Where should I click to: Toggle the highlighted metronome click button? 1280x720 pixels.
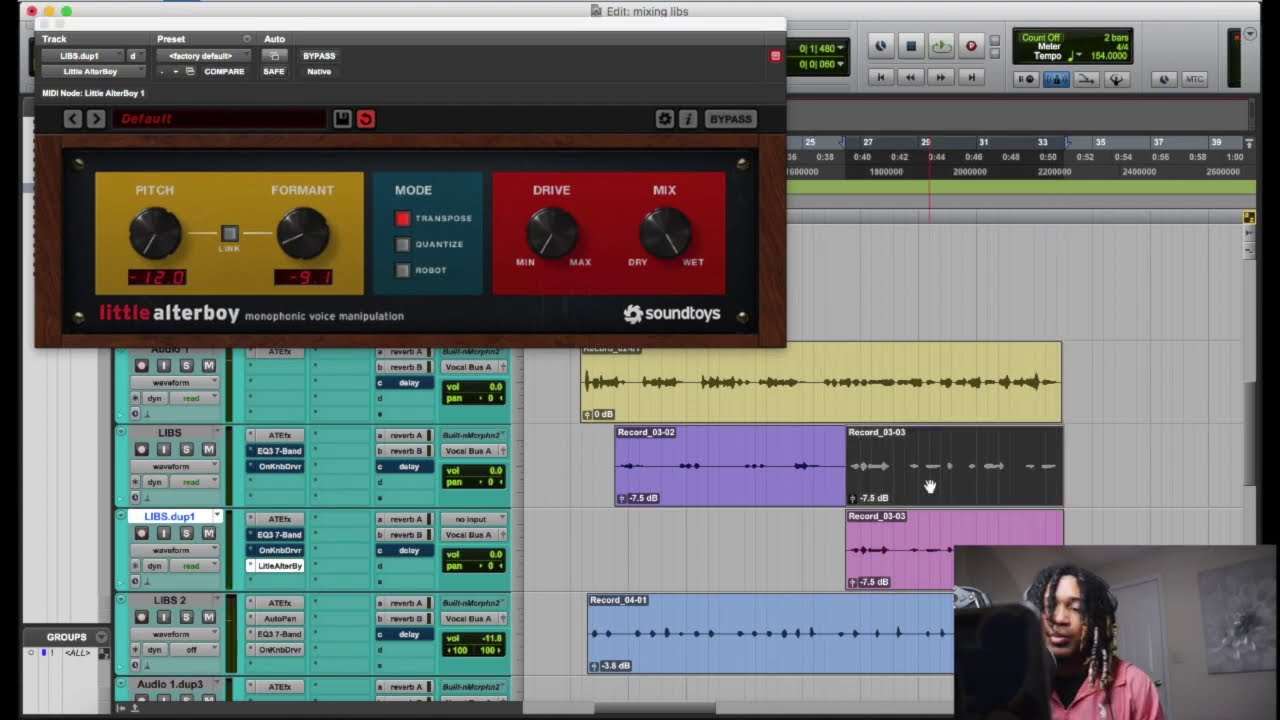(x=1056, y=79)
